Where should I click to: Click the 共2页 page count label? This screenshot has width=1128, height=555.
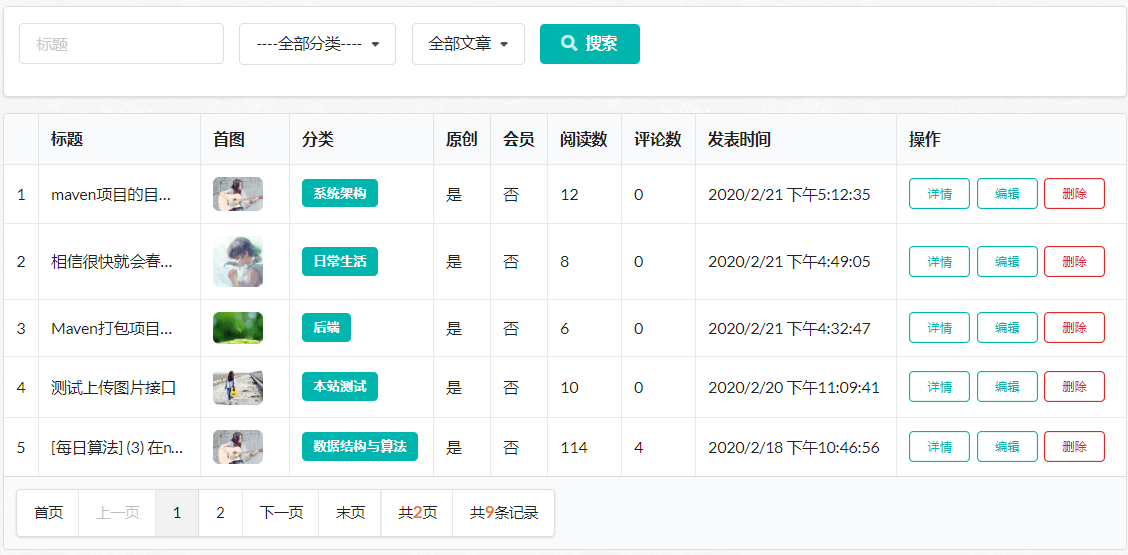(x=417, y=513)
